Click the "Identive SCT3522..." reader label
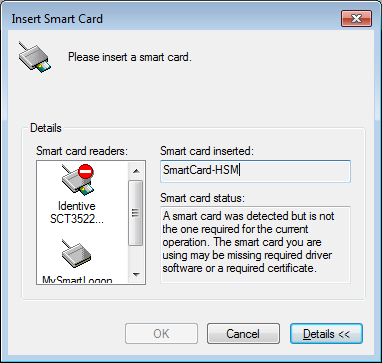 point(77,212)
